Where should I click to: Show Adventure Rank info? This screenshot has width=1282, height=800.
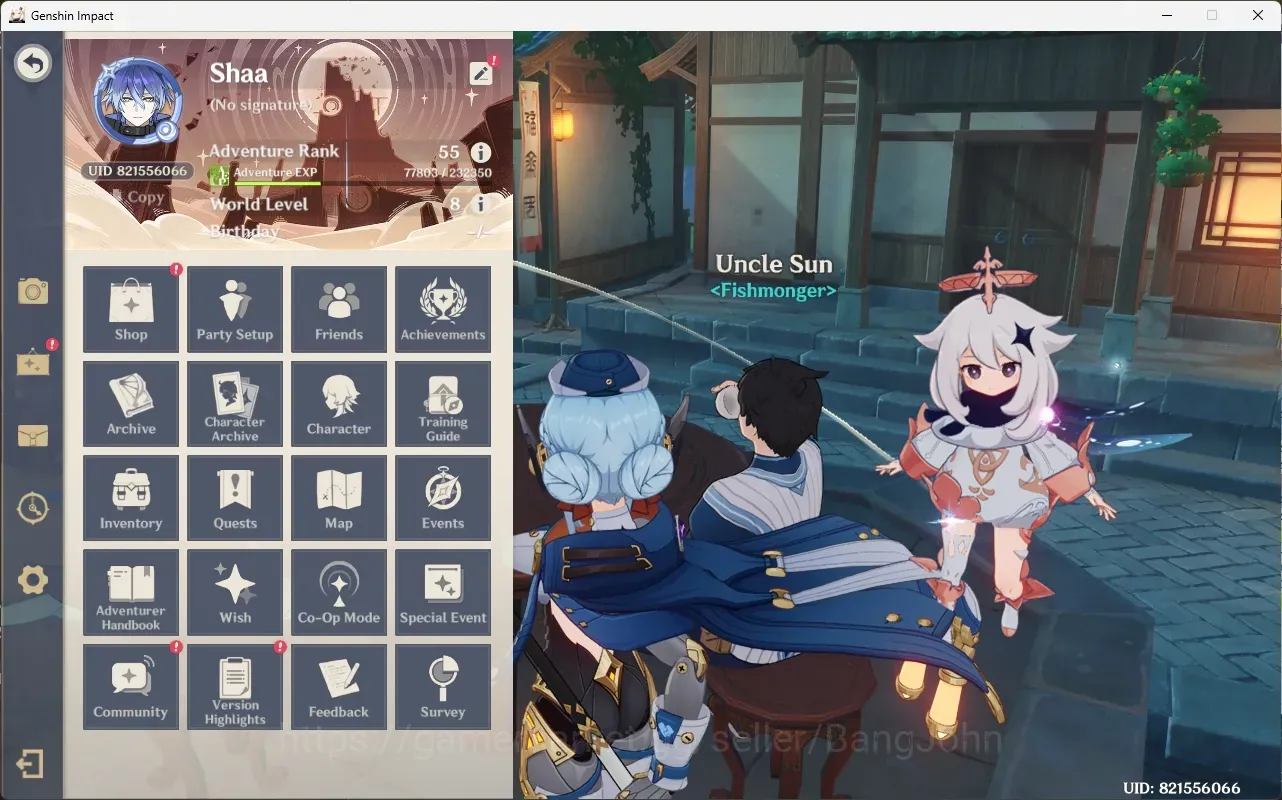coord(481,153)
